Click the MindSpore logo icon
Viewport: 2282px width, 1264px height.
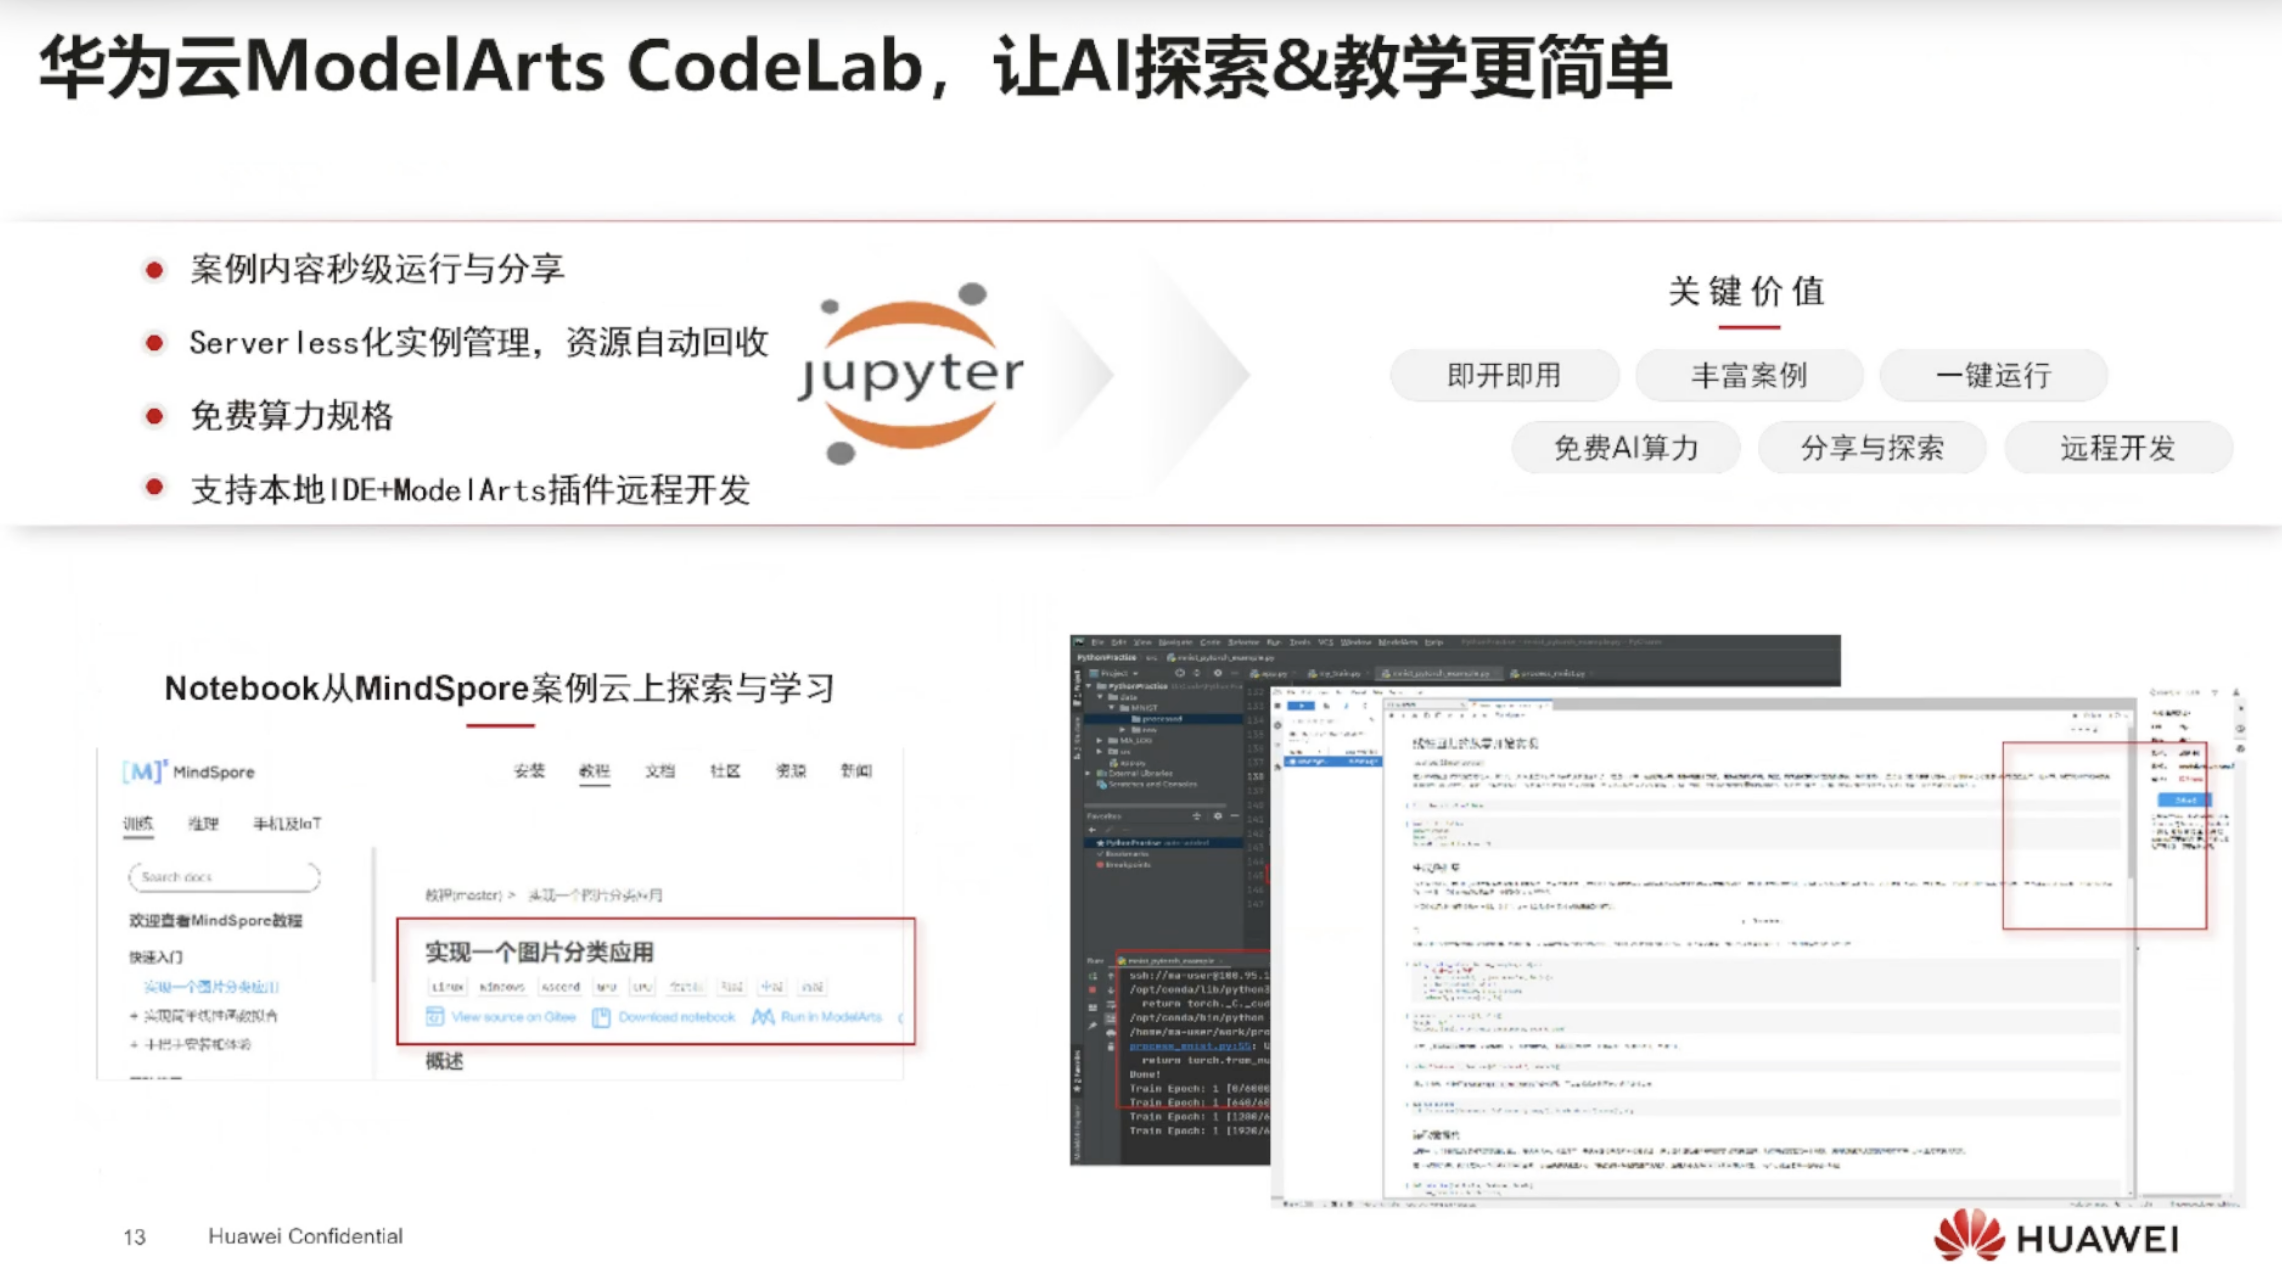click(144, 771)
